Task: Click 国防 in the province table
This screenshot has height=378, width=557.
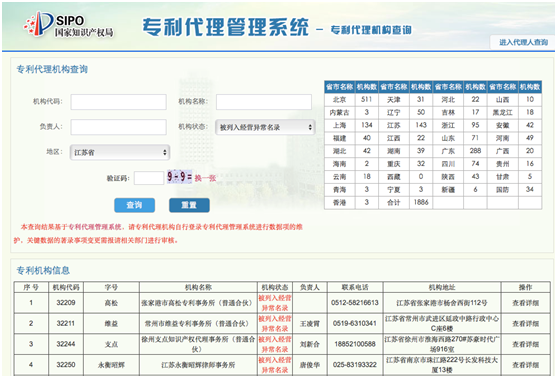Action: click(x=502, y=190)
